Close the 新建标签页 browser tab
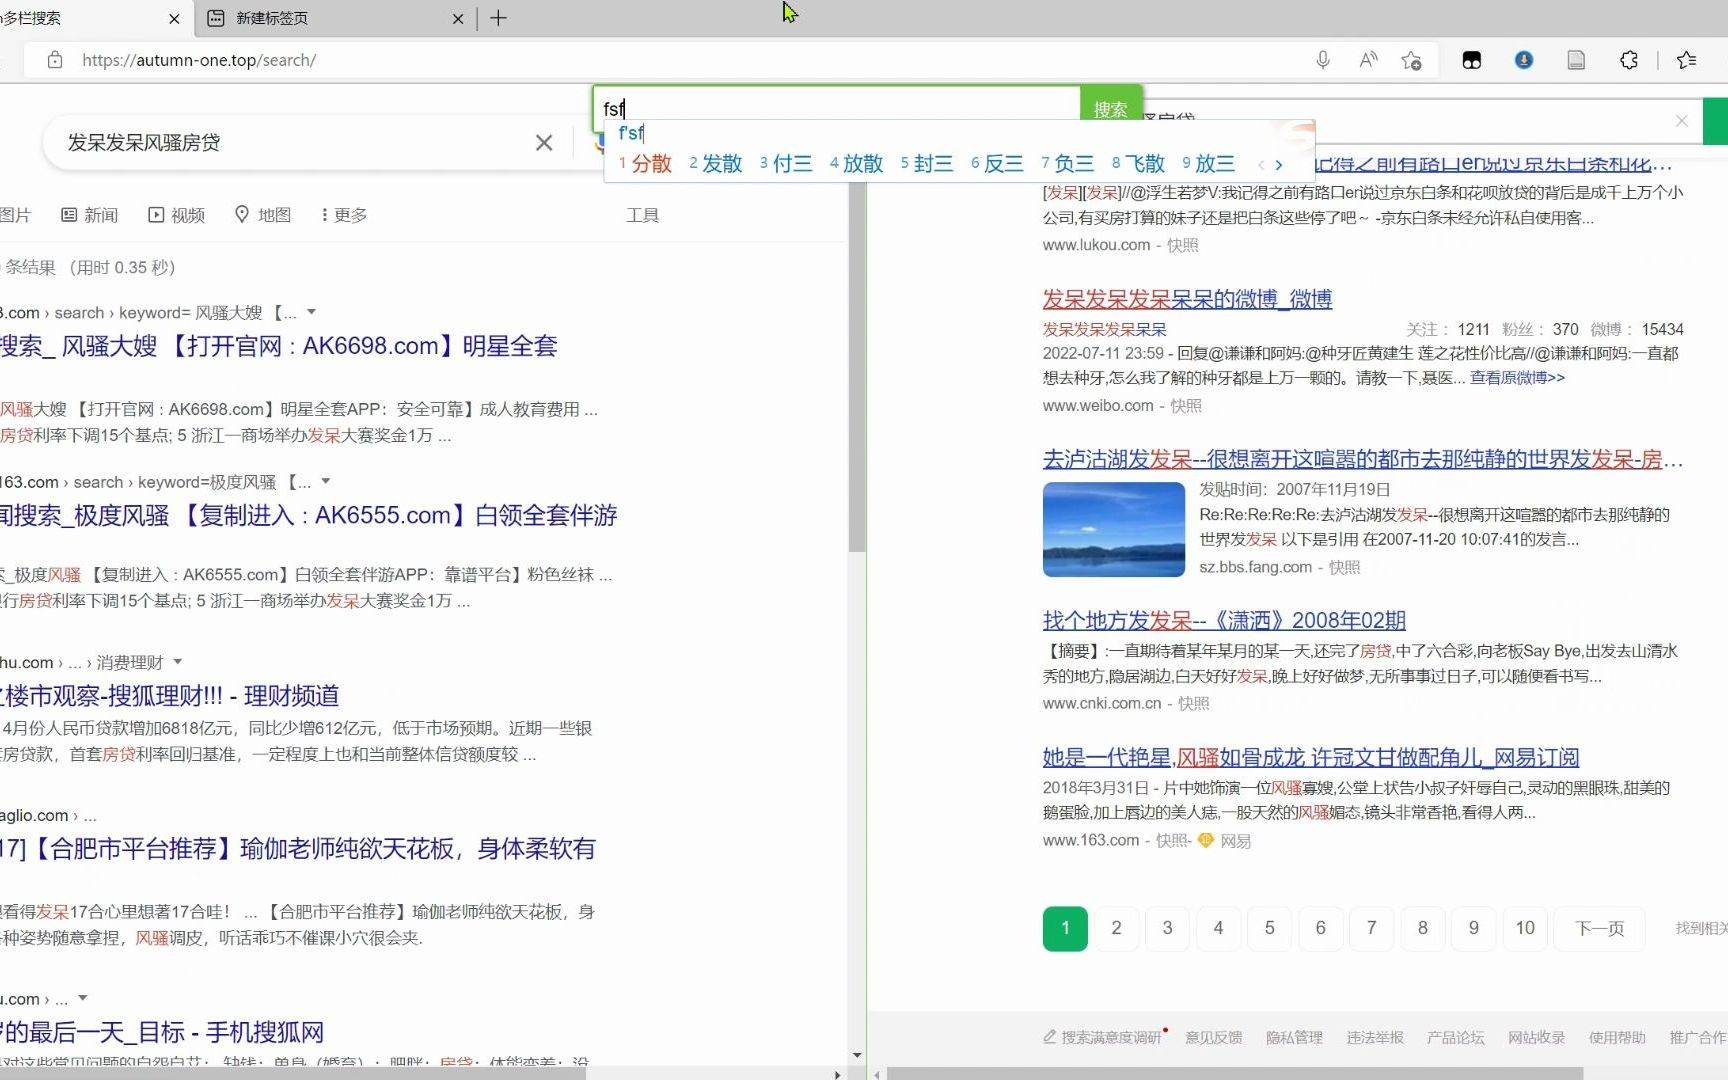The image size is (1728, 1080). 458,18
